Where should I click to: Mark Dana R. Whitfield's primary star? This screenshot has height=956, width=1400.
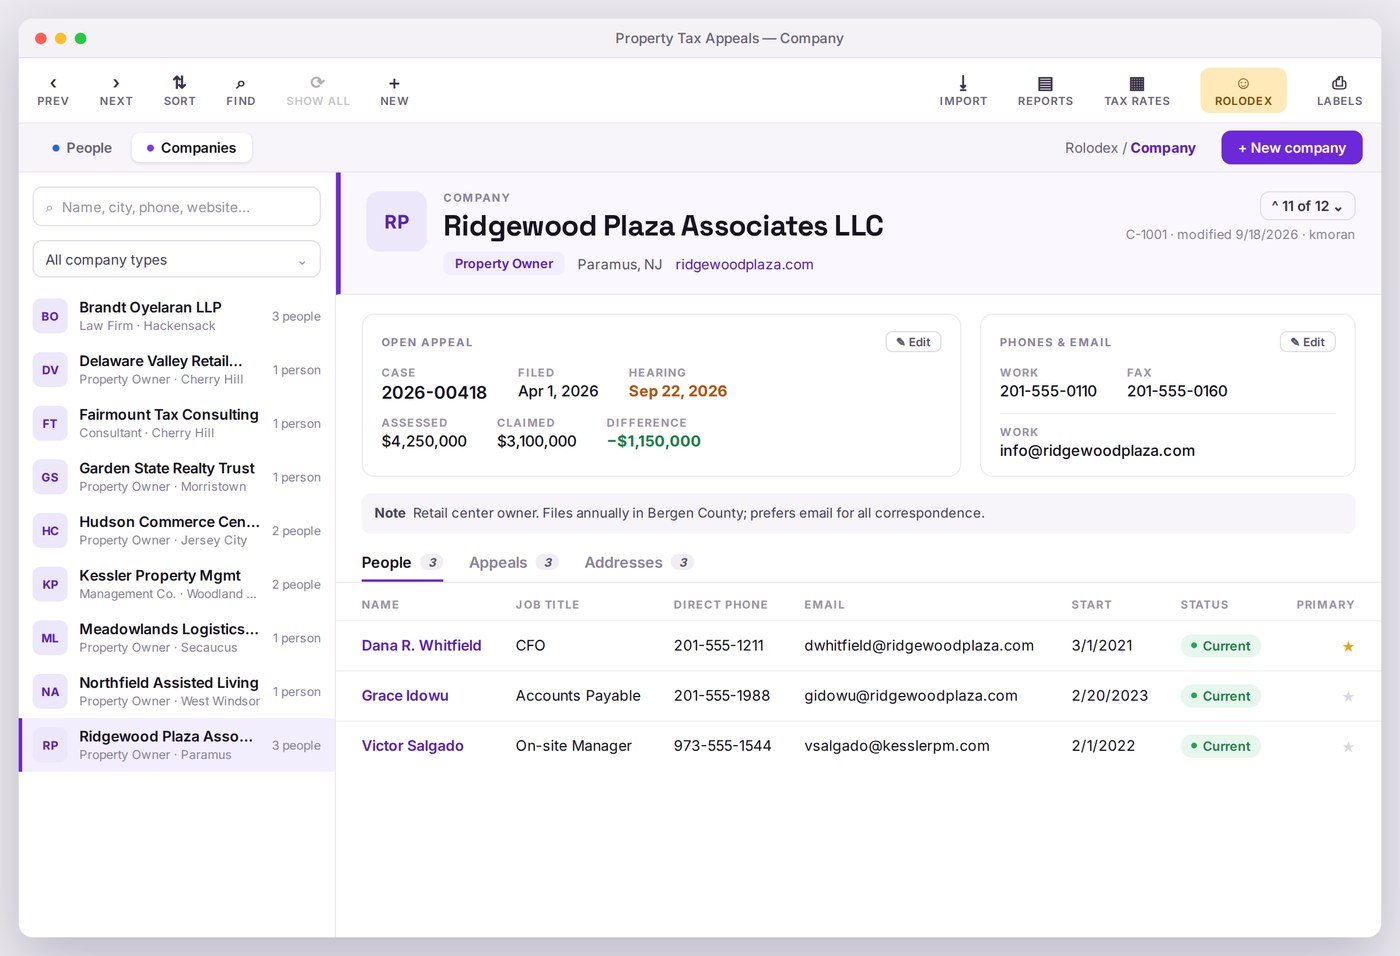pos(1348,646)
